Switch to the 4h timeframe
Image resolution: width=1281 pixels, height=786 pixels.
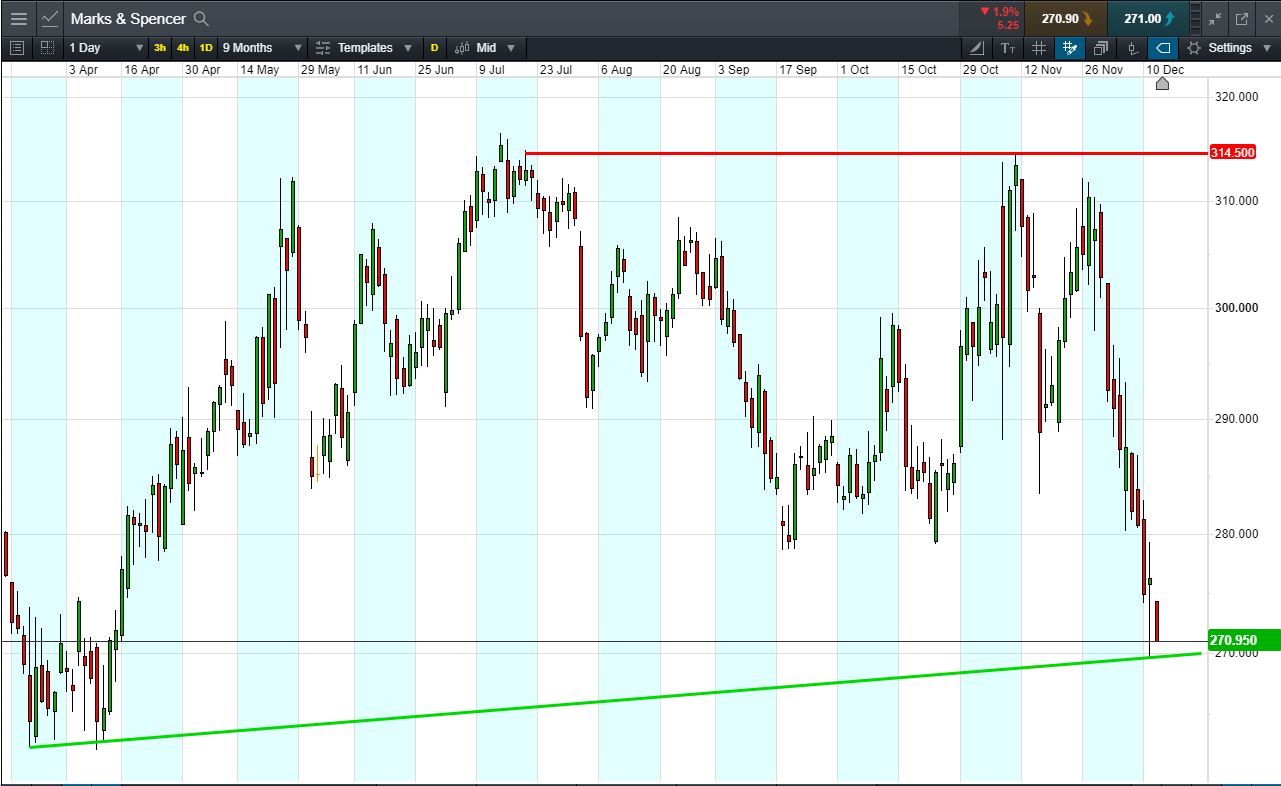[x=183, y=48]
